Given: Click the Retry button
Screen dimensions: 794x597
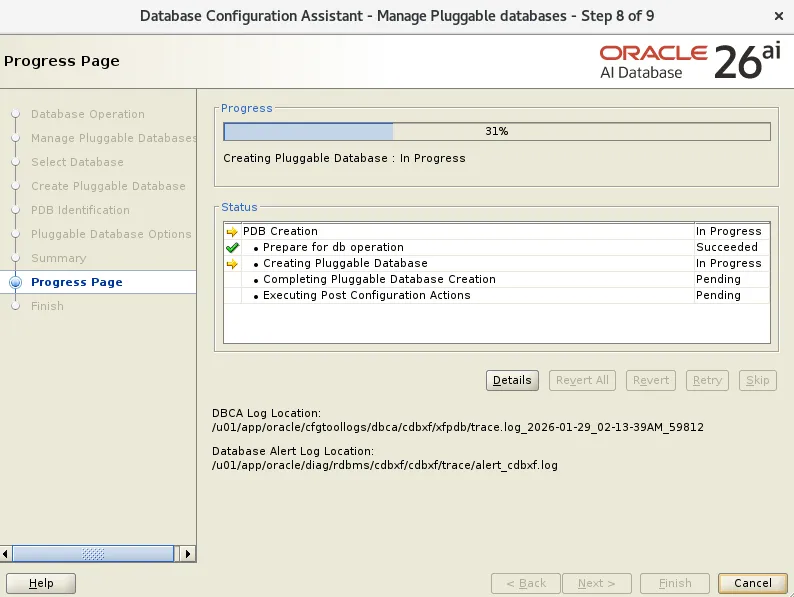Looking at the screenshot, I should click(707, 380).
